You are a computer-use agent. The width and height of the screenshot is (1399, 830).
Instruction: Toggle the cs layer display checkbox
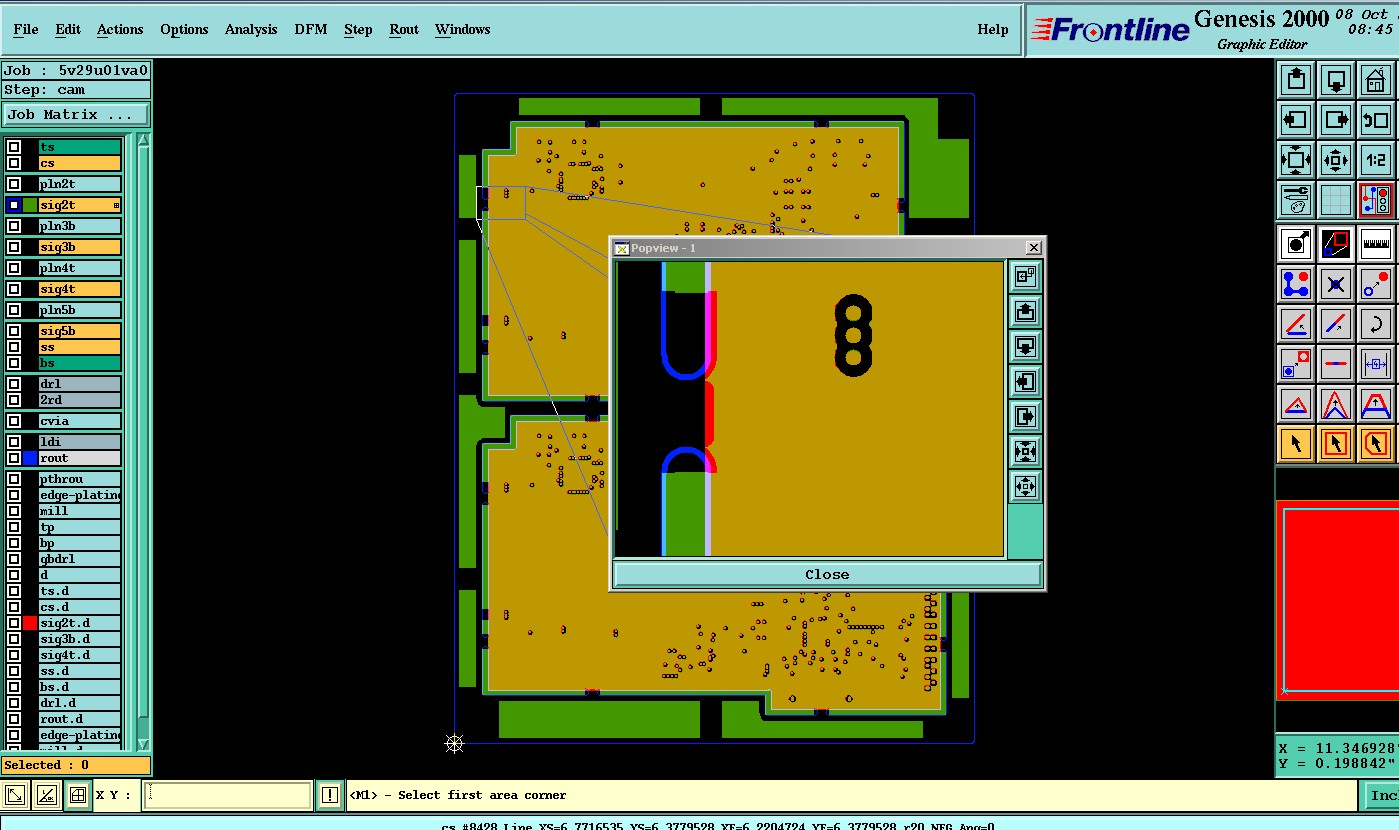(14, 163)
